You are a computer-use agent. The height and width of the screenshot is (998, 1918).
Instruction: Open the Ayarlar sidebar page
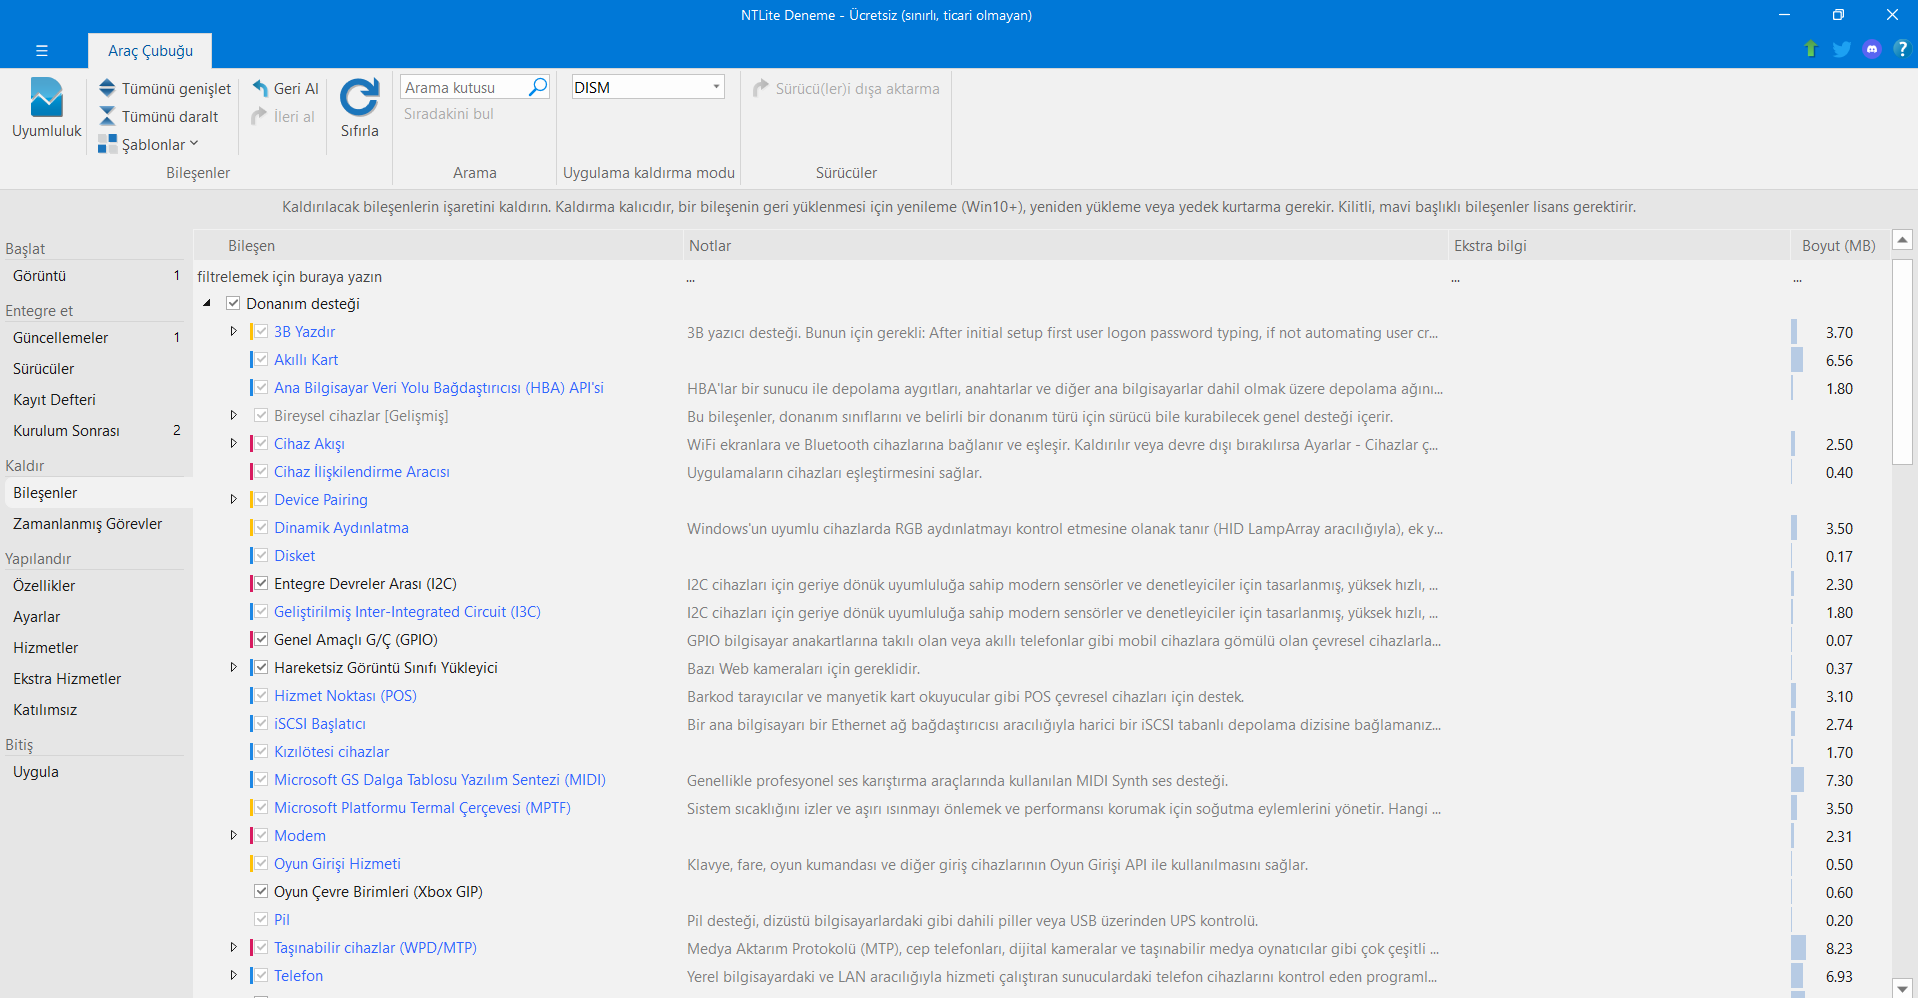(96, 616)
